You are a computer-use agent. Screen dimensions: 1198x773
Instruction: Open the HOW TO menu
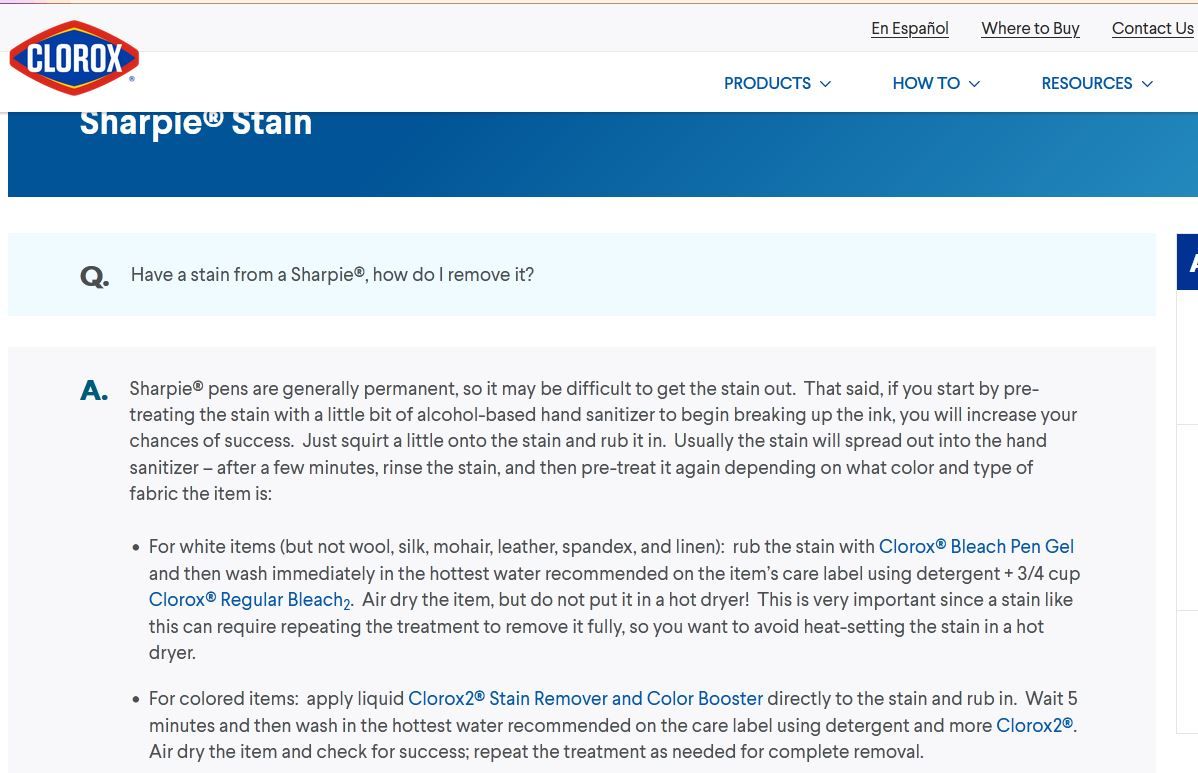(x=925, y=83)
